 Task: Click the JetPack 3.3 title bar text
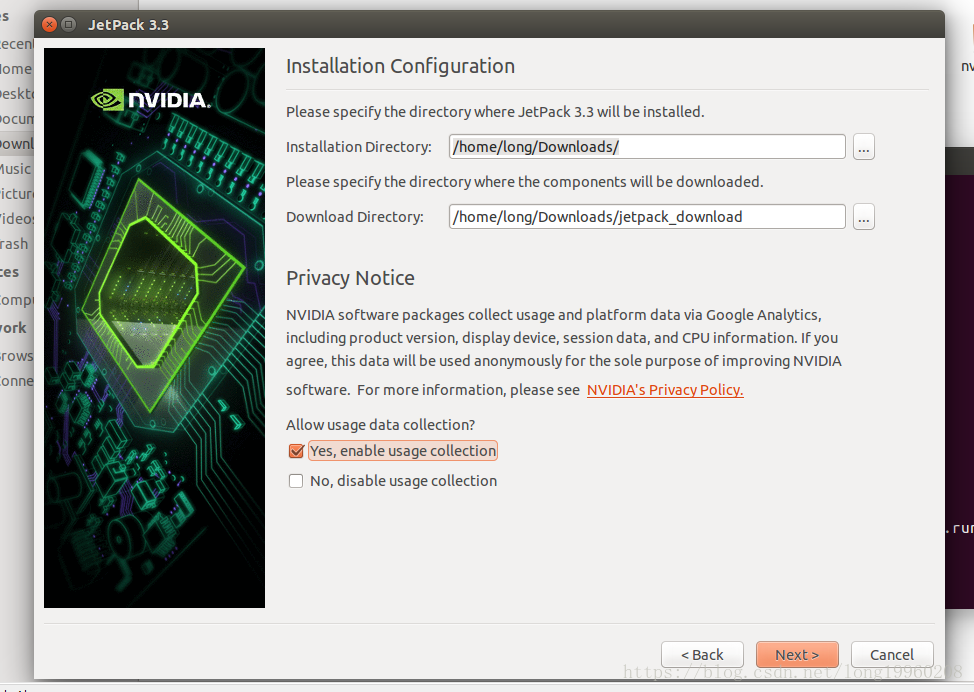(x=129, y=25)
